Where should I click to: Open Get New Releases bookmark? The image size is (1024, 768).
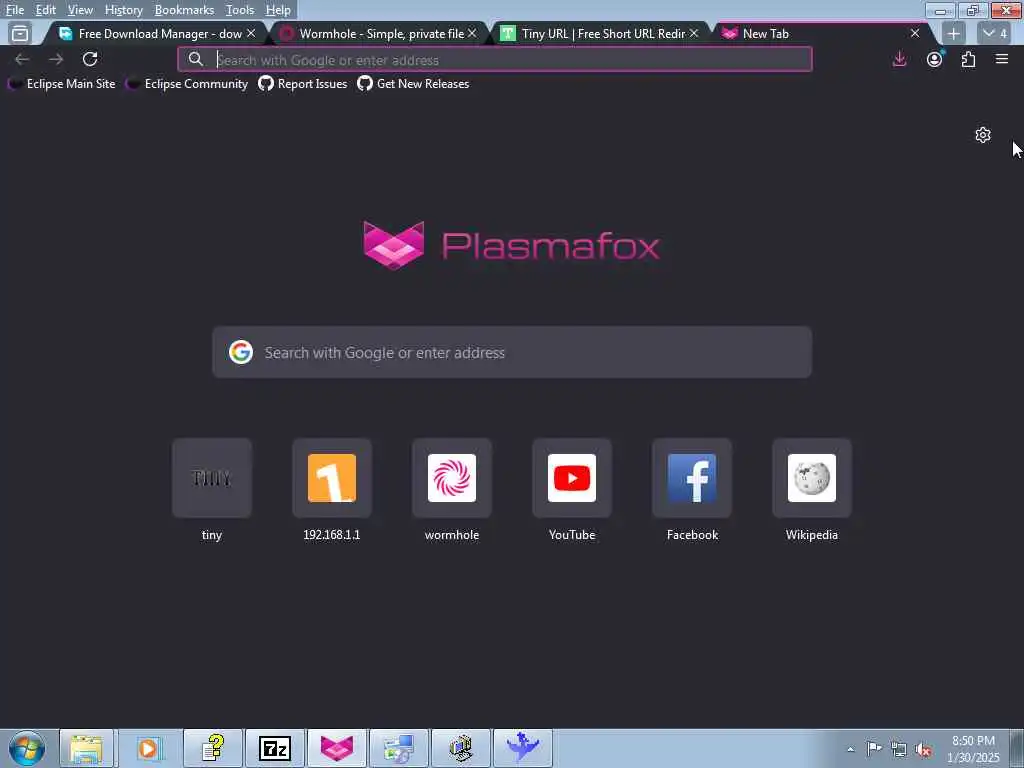[x=413, y=84]
